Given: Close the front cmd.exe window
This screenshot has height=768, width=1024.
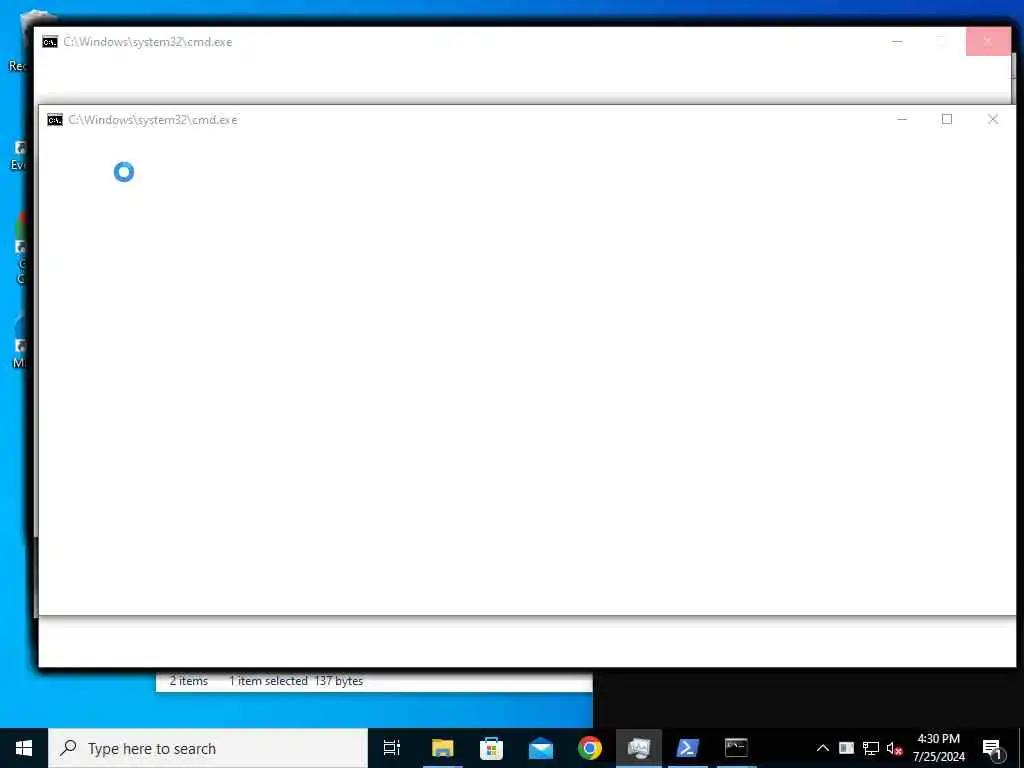Looking at the screenshot, I should pos(993,119).
